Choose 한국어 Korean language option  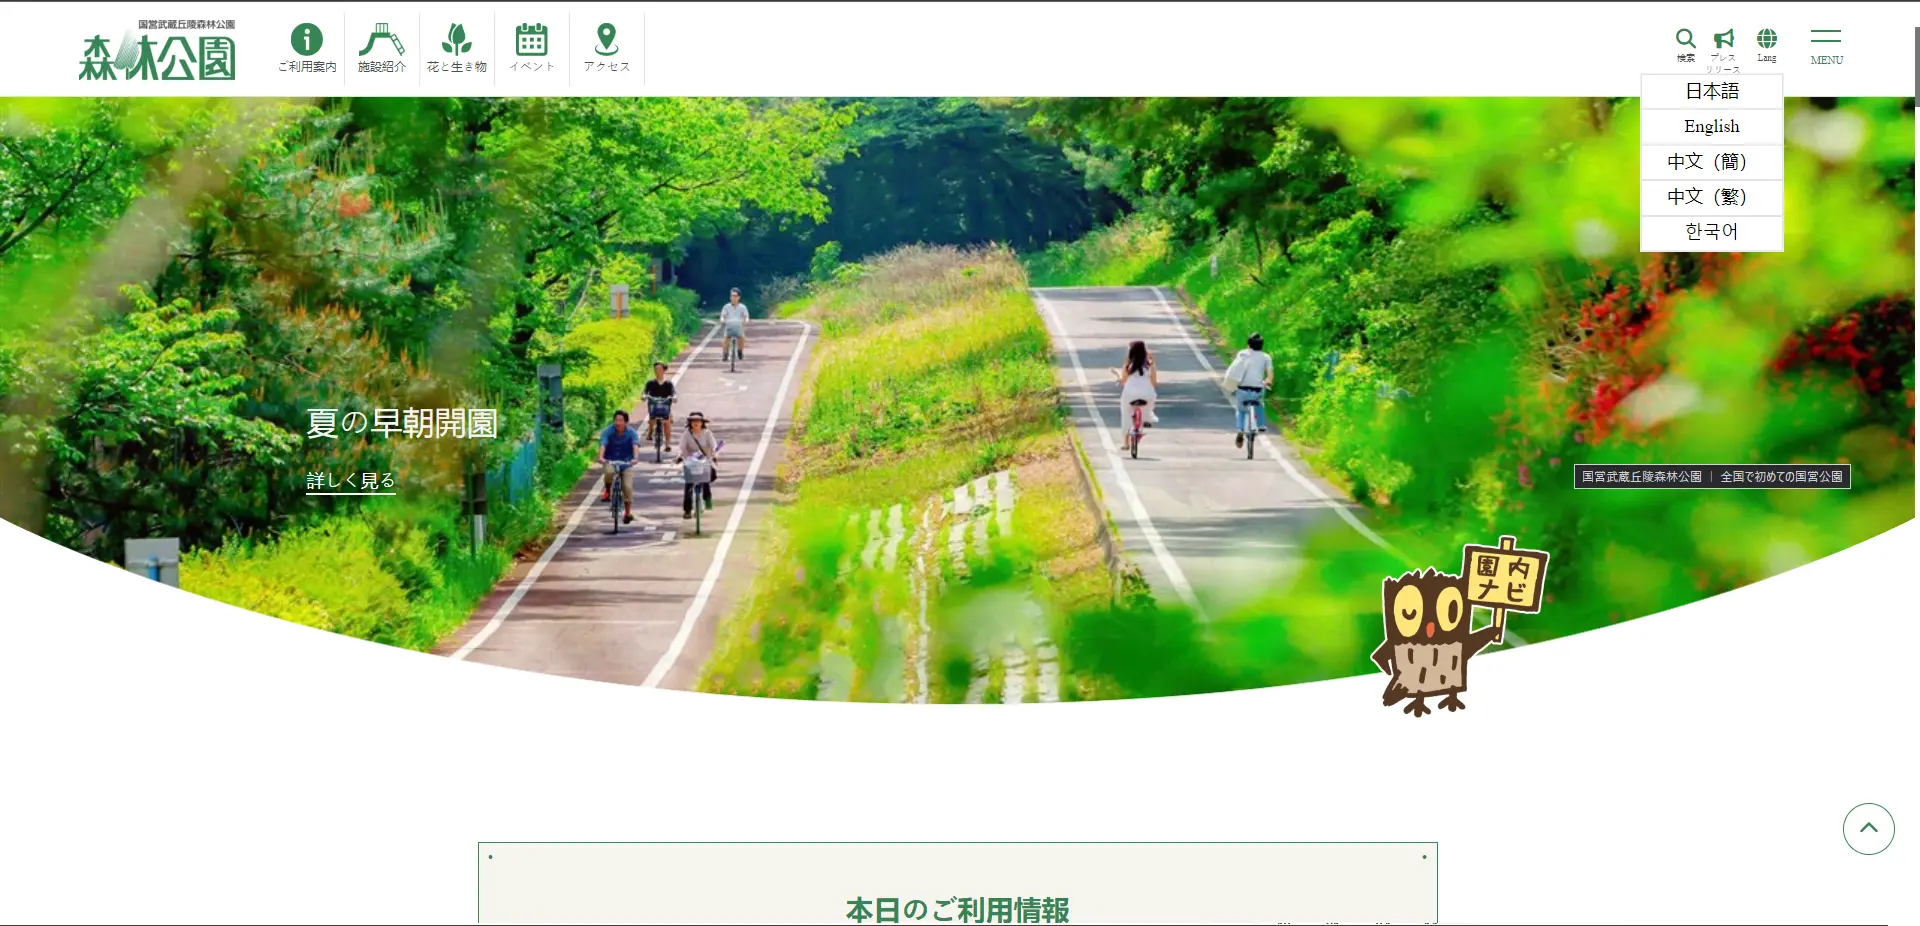click(1712, 231)
